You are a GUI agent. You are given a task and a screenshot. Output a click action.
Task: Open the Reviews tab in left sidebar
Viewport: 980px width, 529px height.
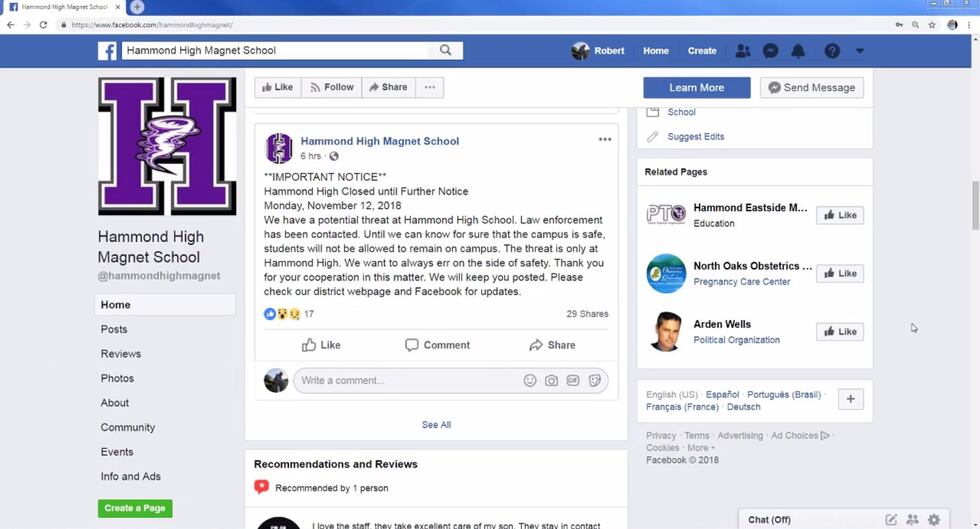click(x=121, y=354)
